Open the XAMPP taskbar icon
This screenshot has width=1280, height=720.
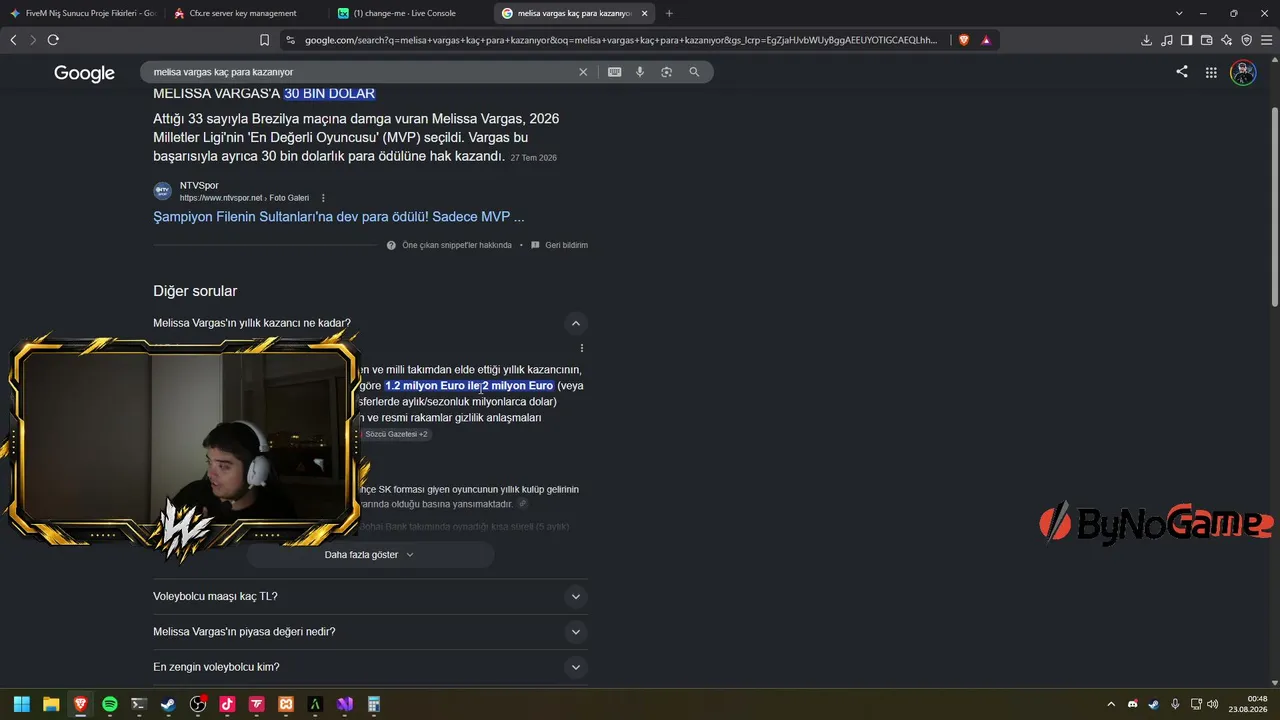(x=286, y=704)
